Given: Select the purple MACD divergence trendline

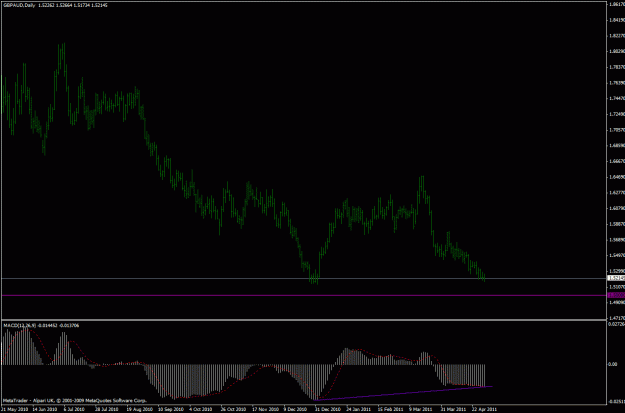Looking at the screenshot, I should pos(403,393).
